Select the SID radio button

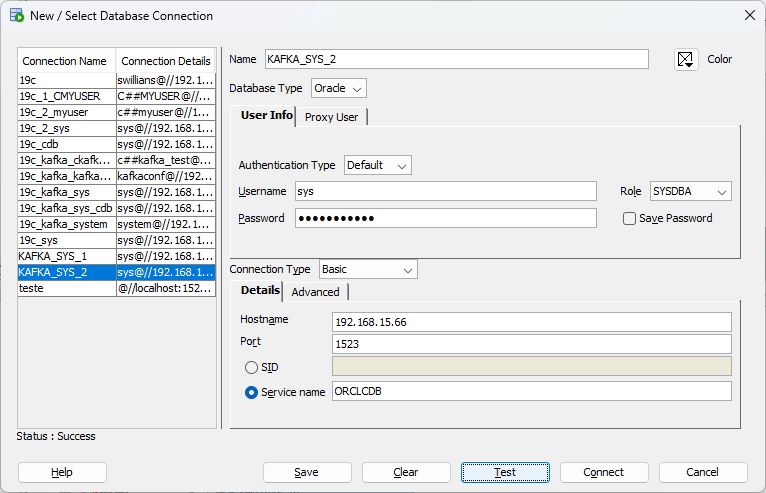(251, 367)
